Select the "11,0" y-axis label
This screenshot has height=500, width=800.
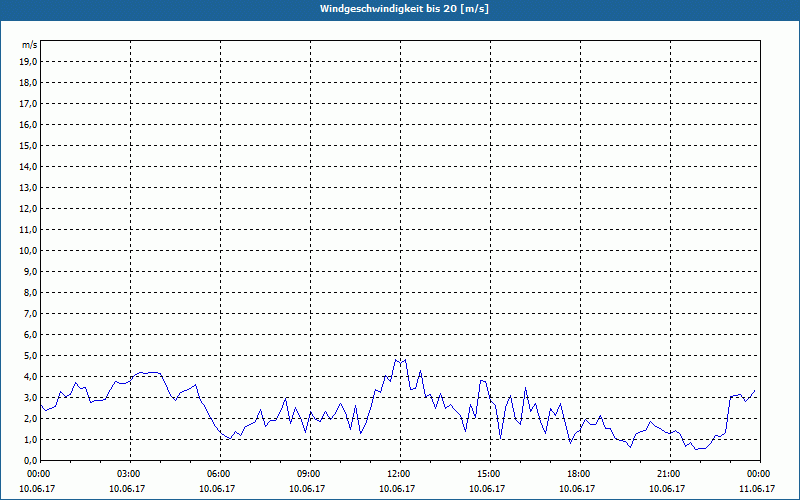click(x=28, y=230)
